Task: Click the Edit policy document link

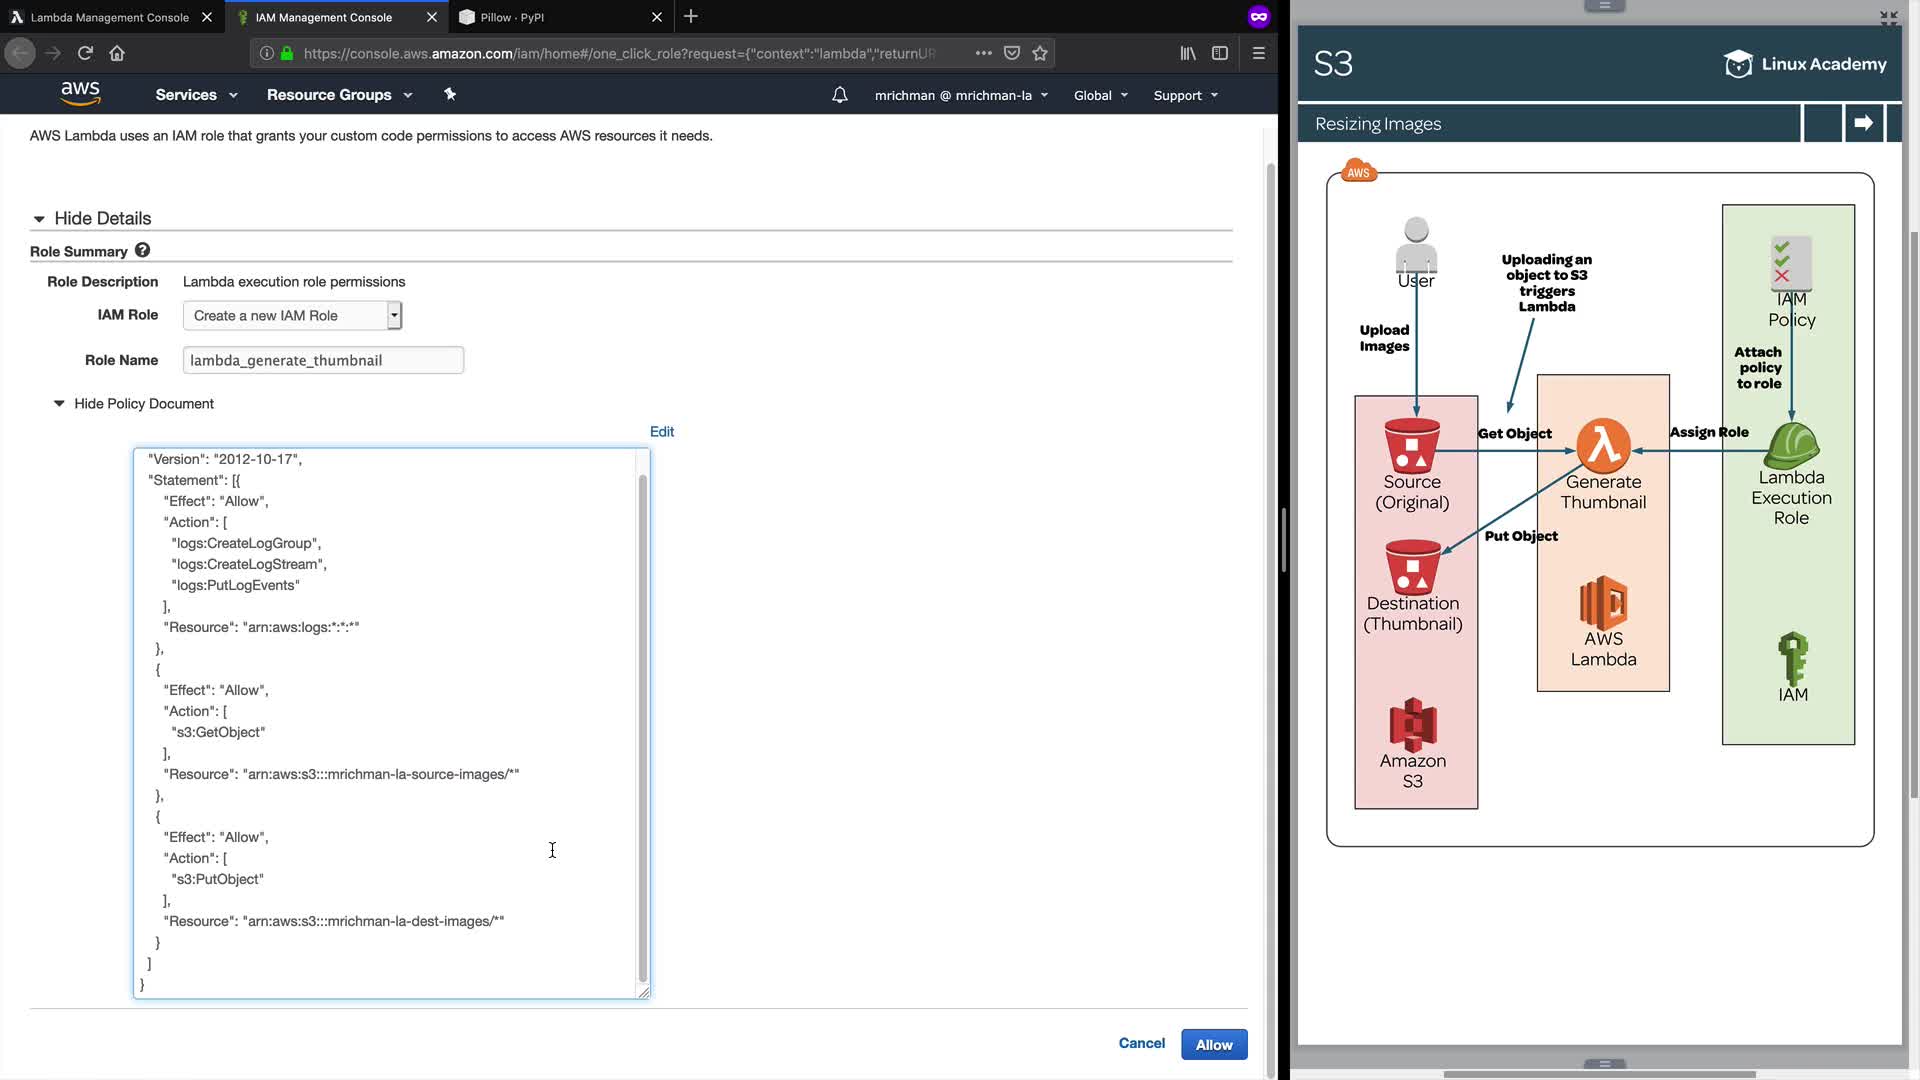Action: (x=662, y=431)
